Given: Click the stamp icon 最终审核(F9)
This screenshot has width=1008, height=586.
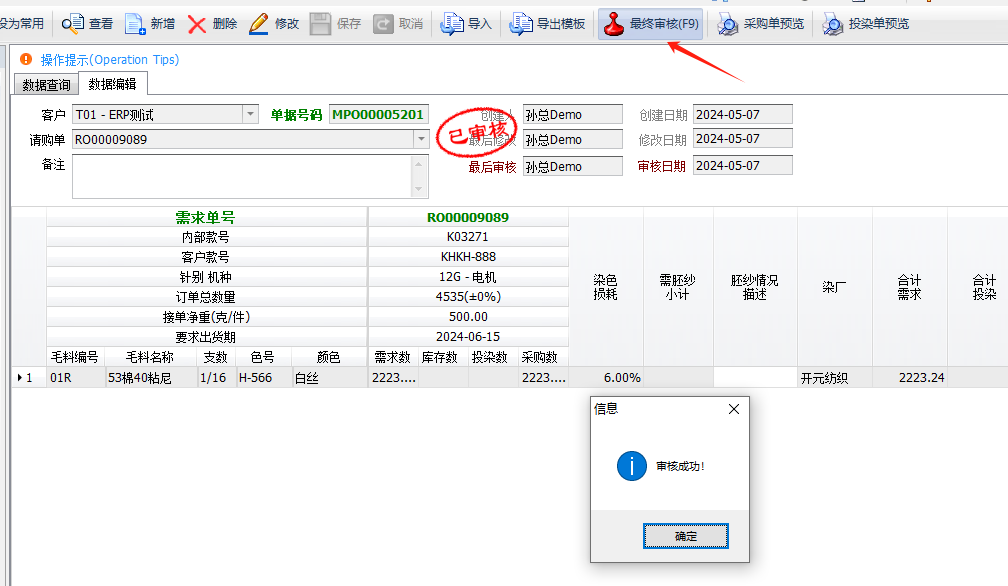Looking at the screenshot, I should [614, 24].
